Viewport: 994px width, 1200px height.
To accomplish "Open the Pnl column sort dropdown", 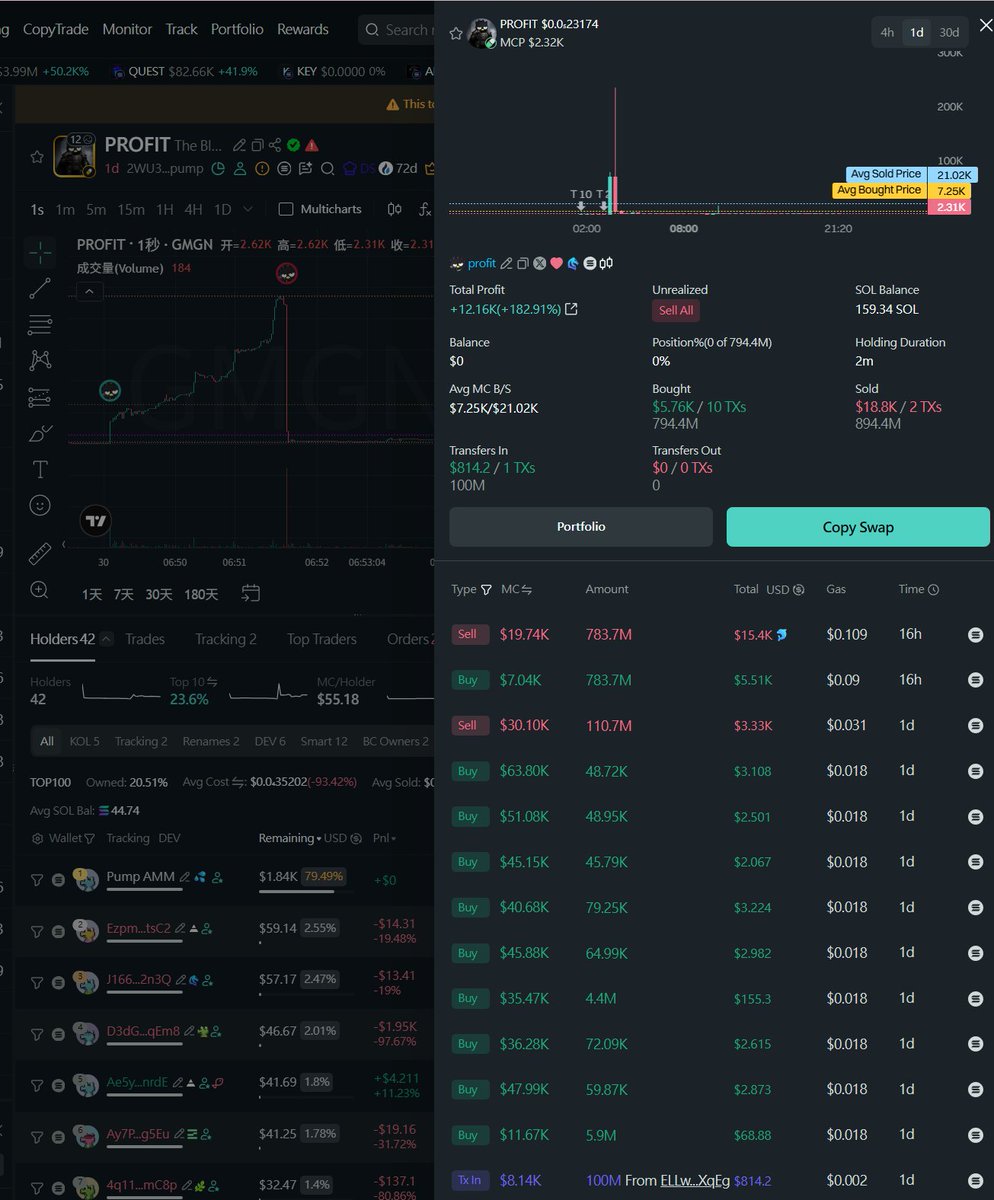I will 394,838.
